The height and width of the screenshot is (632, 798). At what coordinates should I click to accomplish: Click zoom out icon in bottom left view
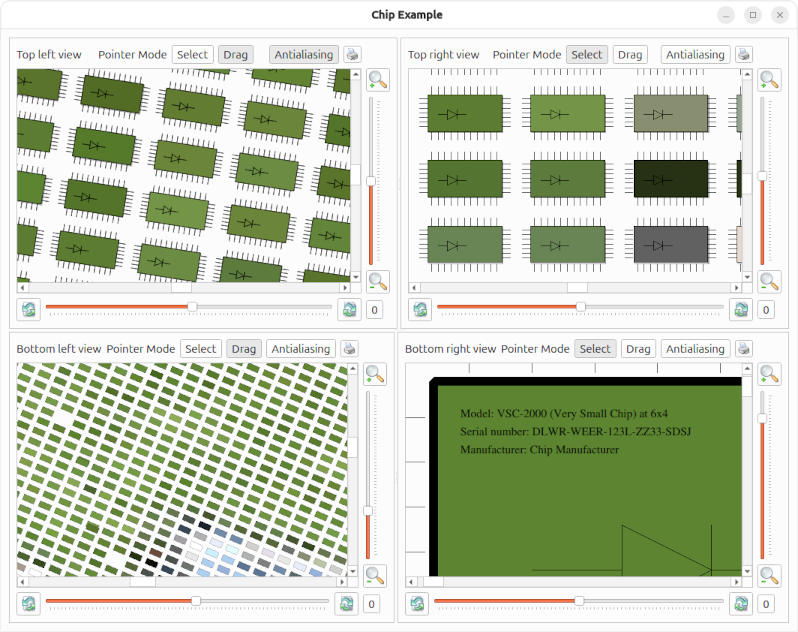375,576
